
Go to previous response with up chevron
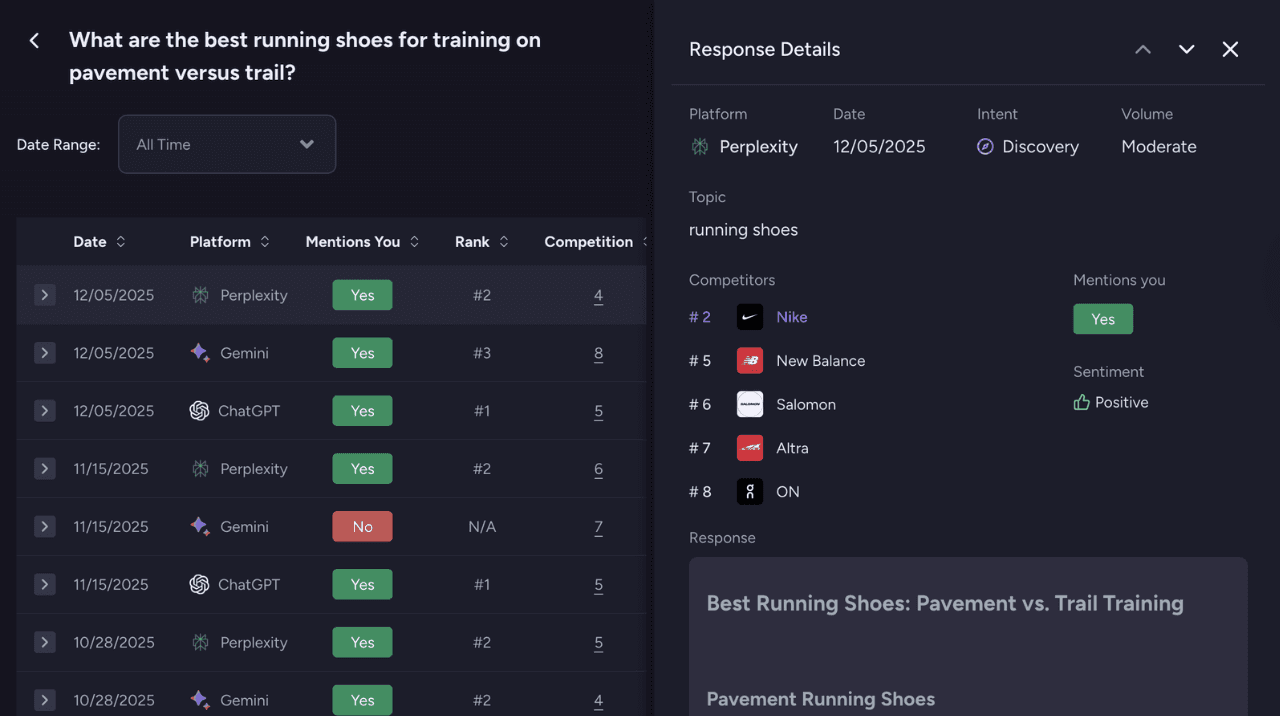(x=1143, y=49)
